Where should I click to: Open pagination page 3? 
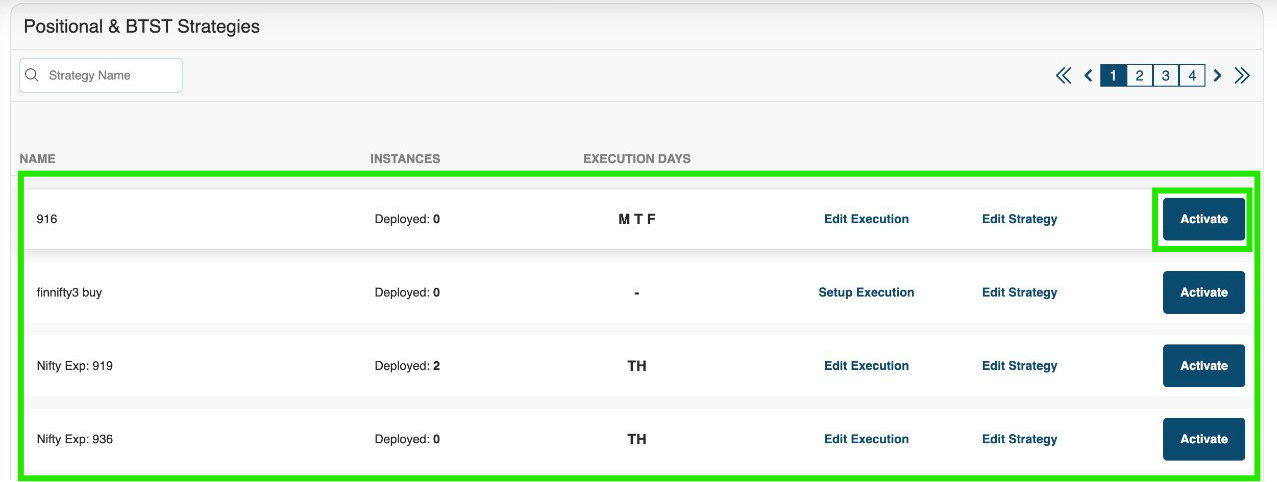pos(1165,76)
